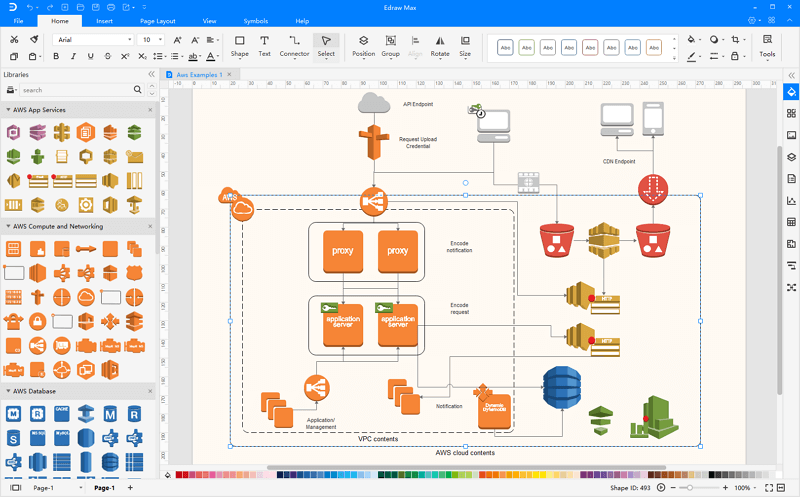This screenshot has height=497, width=800.
Task: Click zoom out minus button
Action: point(673,488)
